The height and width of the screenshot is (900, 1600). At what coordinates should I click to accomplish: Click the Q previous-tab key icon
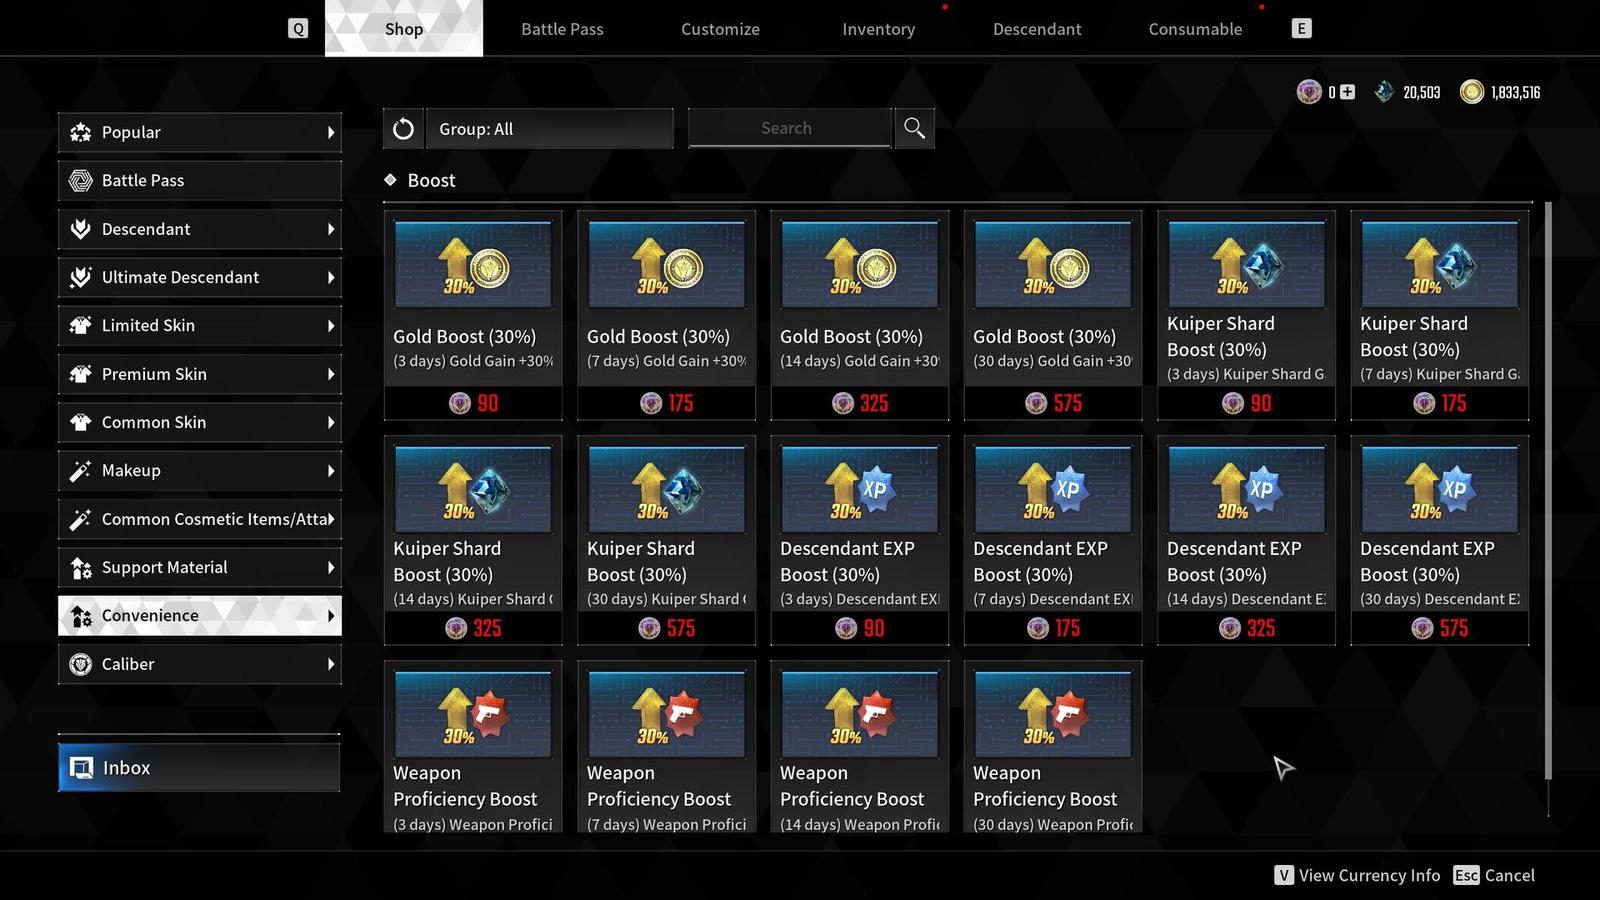298,28
